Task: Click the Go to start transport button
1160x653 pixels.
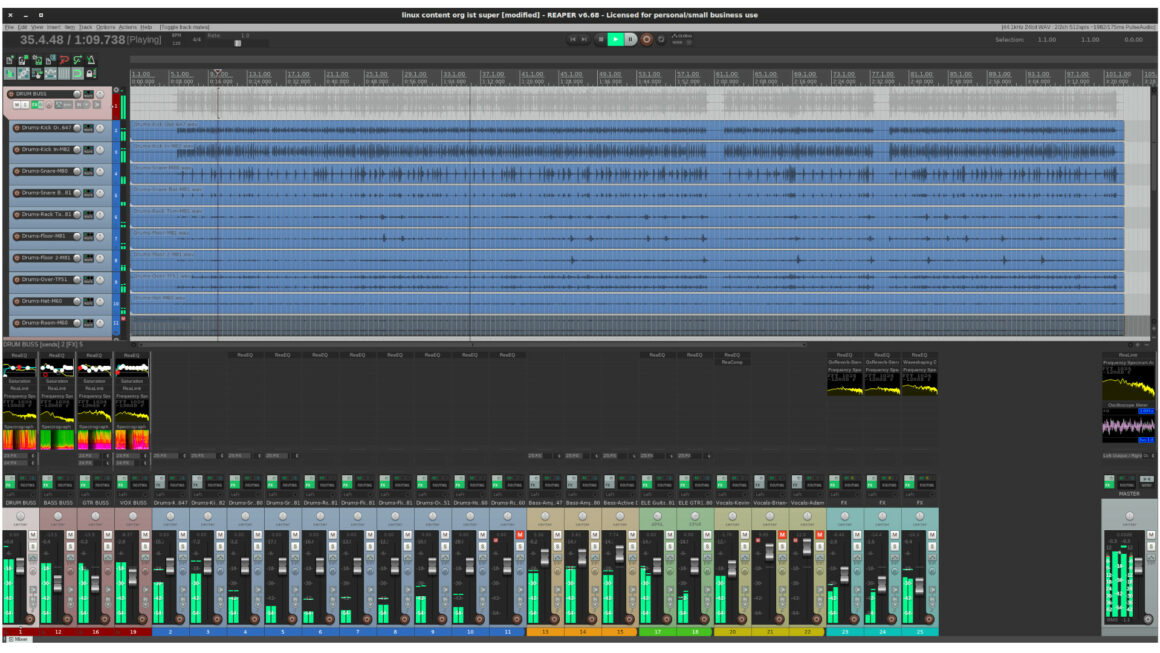Action: pos(573,39)
